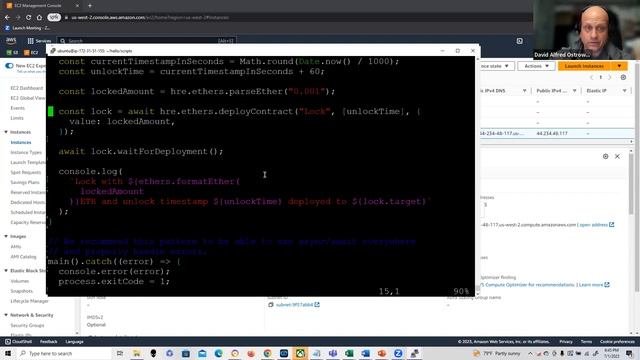The width and height of the screenshot is (640, 360).
Task: Open EC2 Global View in the sidebar
Action: point(28,98)
